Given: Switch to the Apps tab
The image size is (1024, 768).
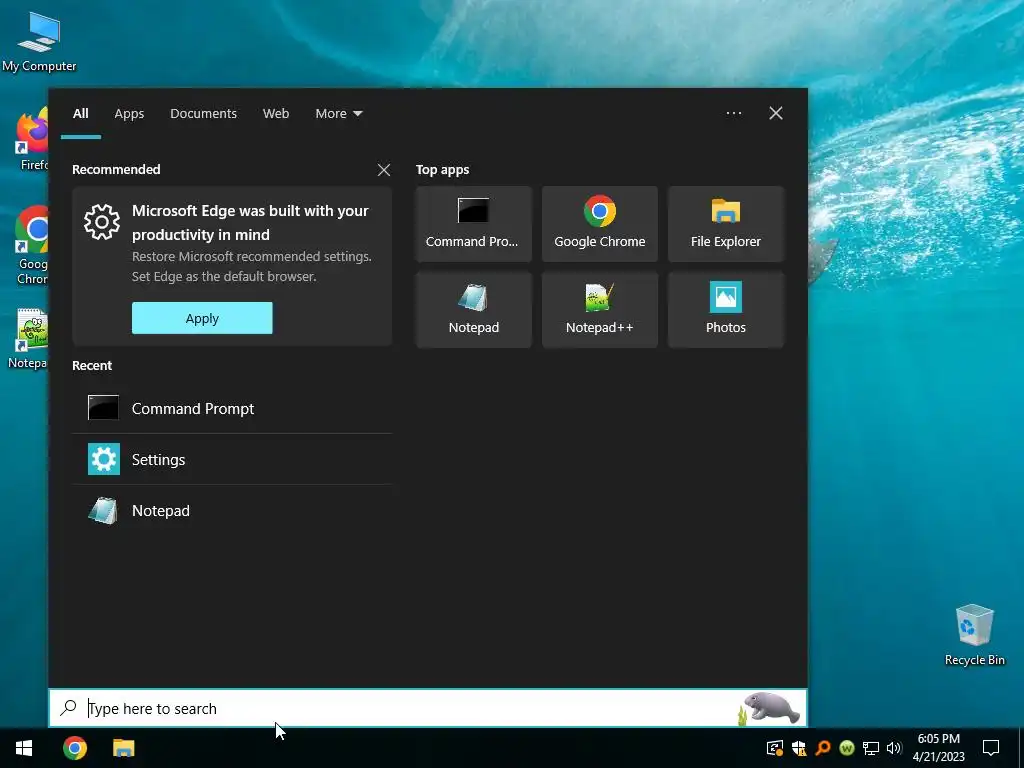Looking at the screenshot, I should [129, 114].
